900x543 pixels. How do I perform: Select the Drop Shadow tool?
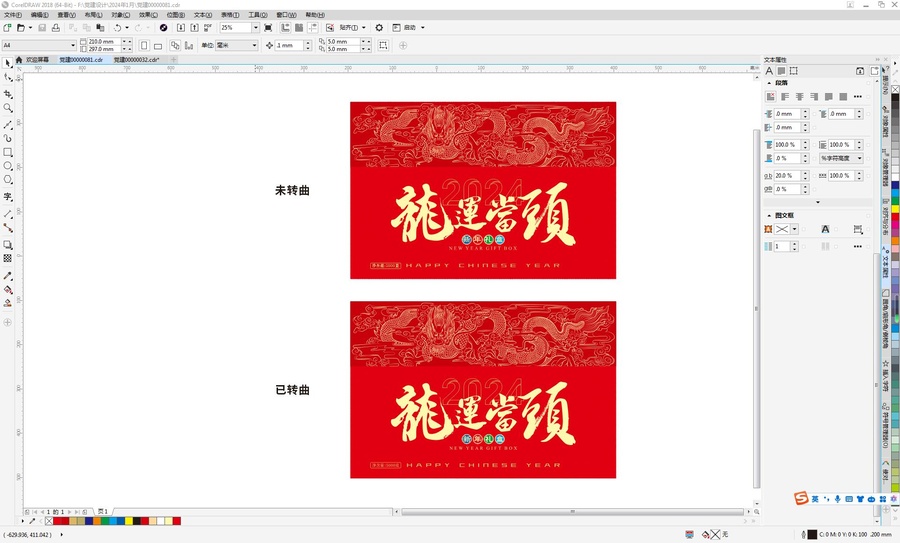(x=7, y=245)
